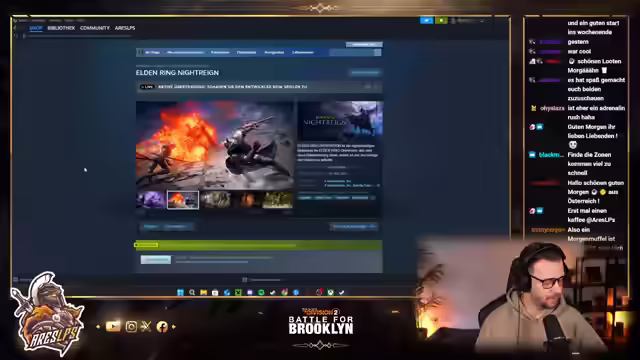Open the account dropdown in Steam title bar

(x=468, y=20)
